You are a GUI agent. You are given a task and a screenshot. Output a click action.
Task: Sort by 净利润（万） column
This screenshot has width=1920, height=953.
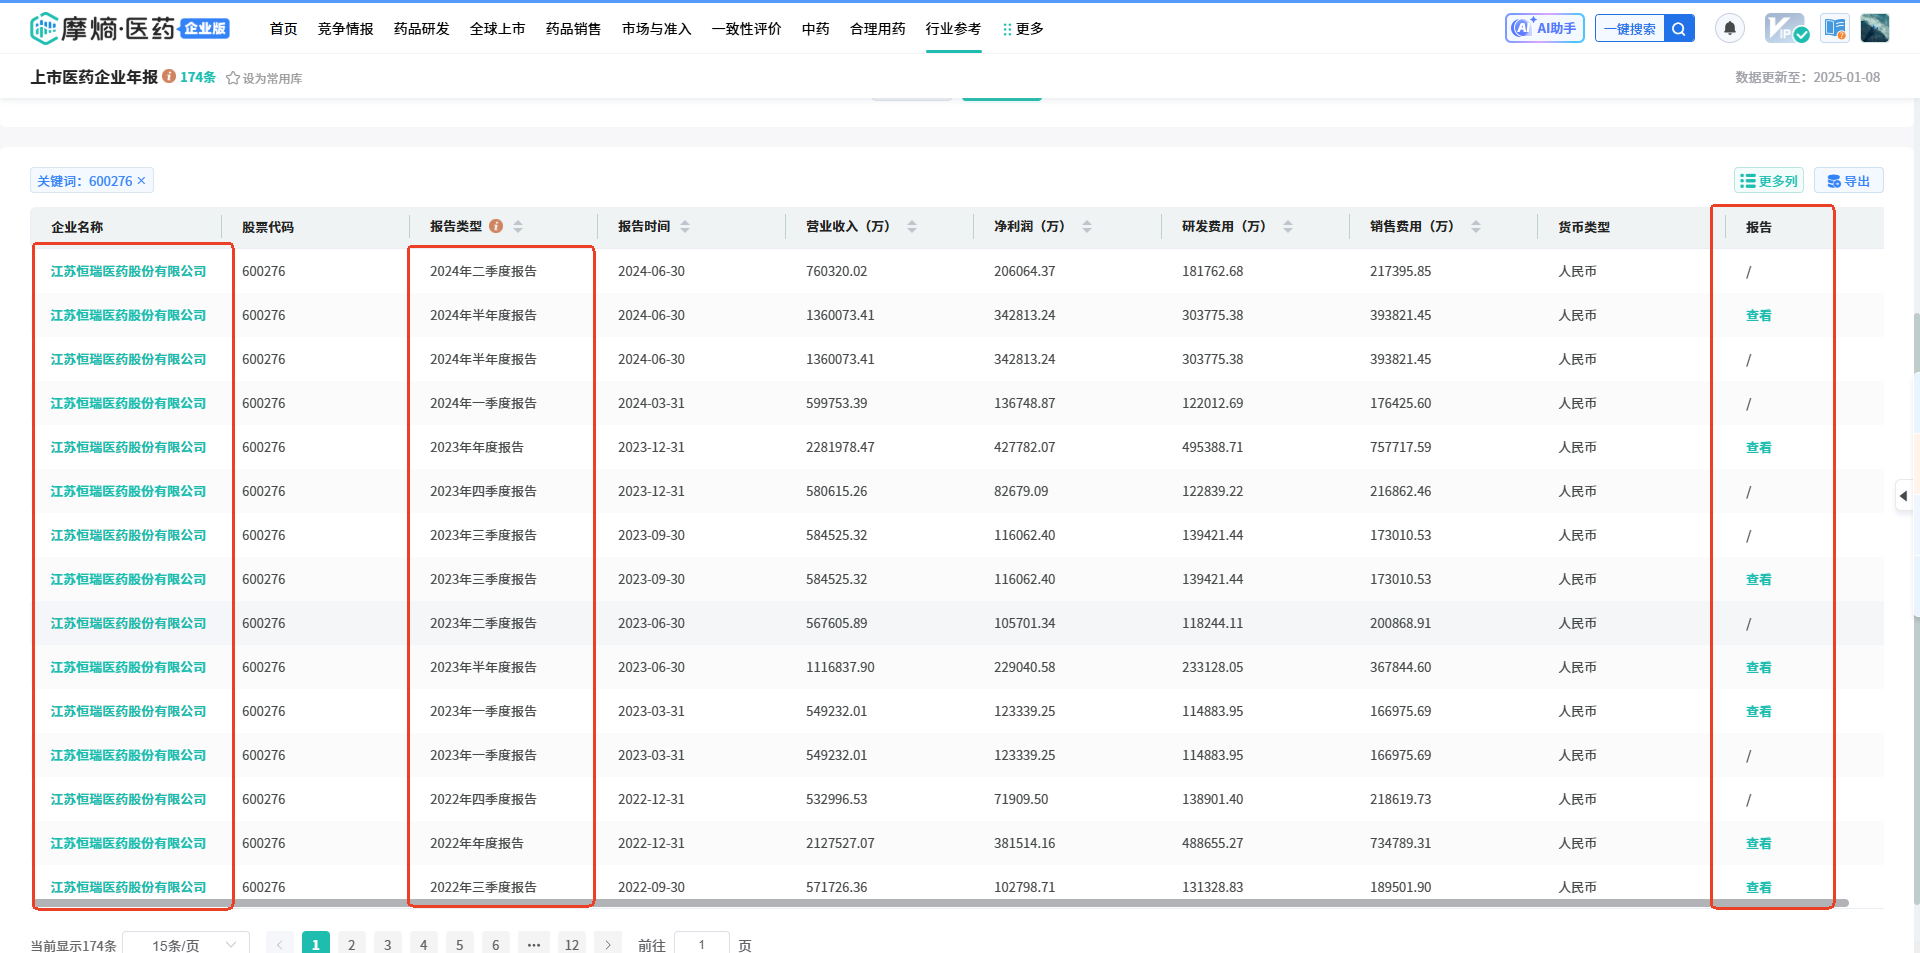1087,227
